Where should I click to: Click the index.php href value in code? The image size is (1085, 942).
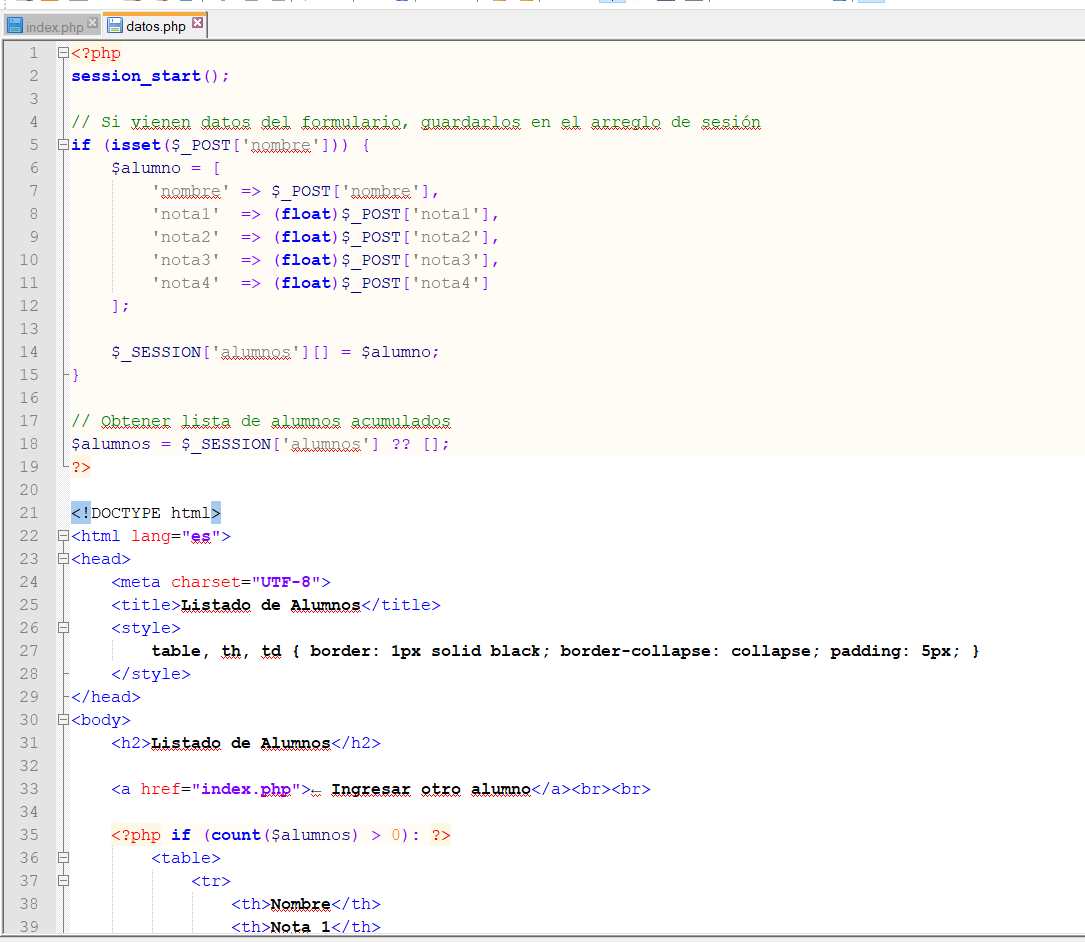pos(246,789)
